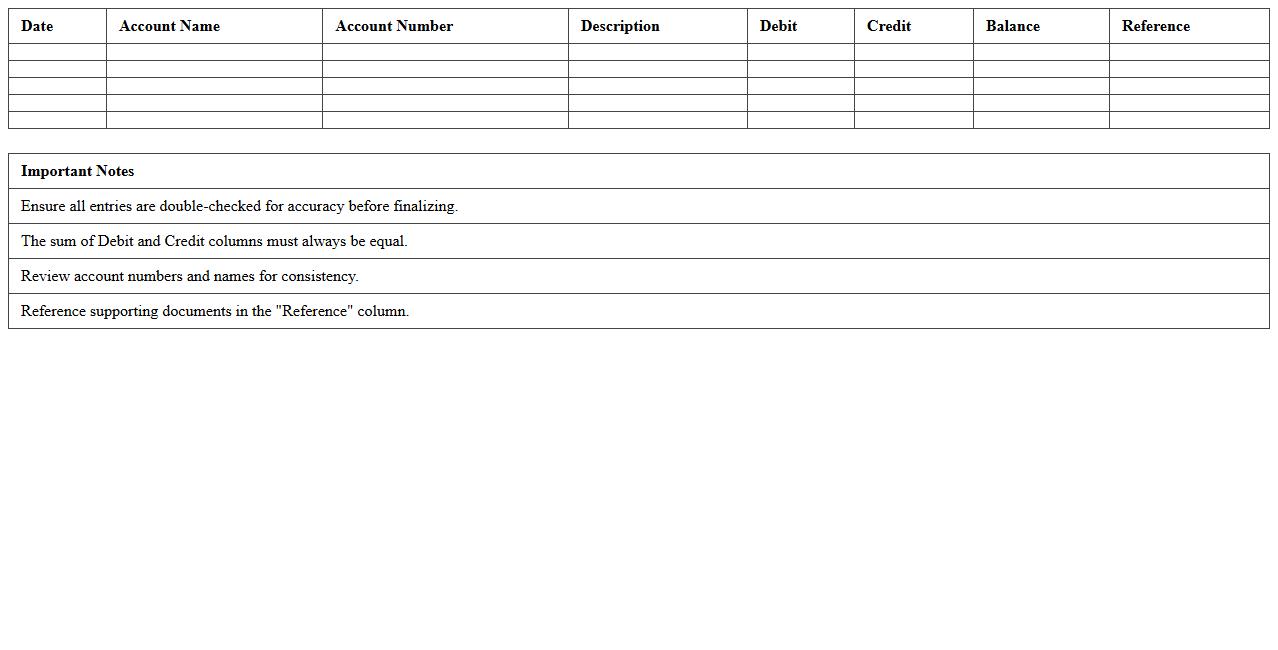The height and width of the screenshot is (650, 1278).
Task: Click the Date column header
Action: (x=37, y=26)
